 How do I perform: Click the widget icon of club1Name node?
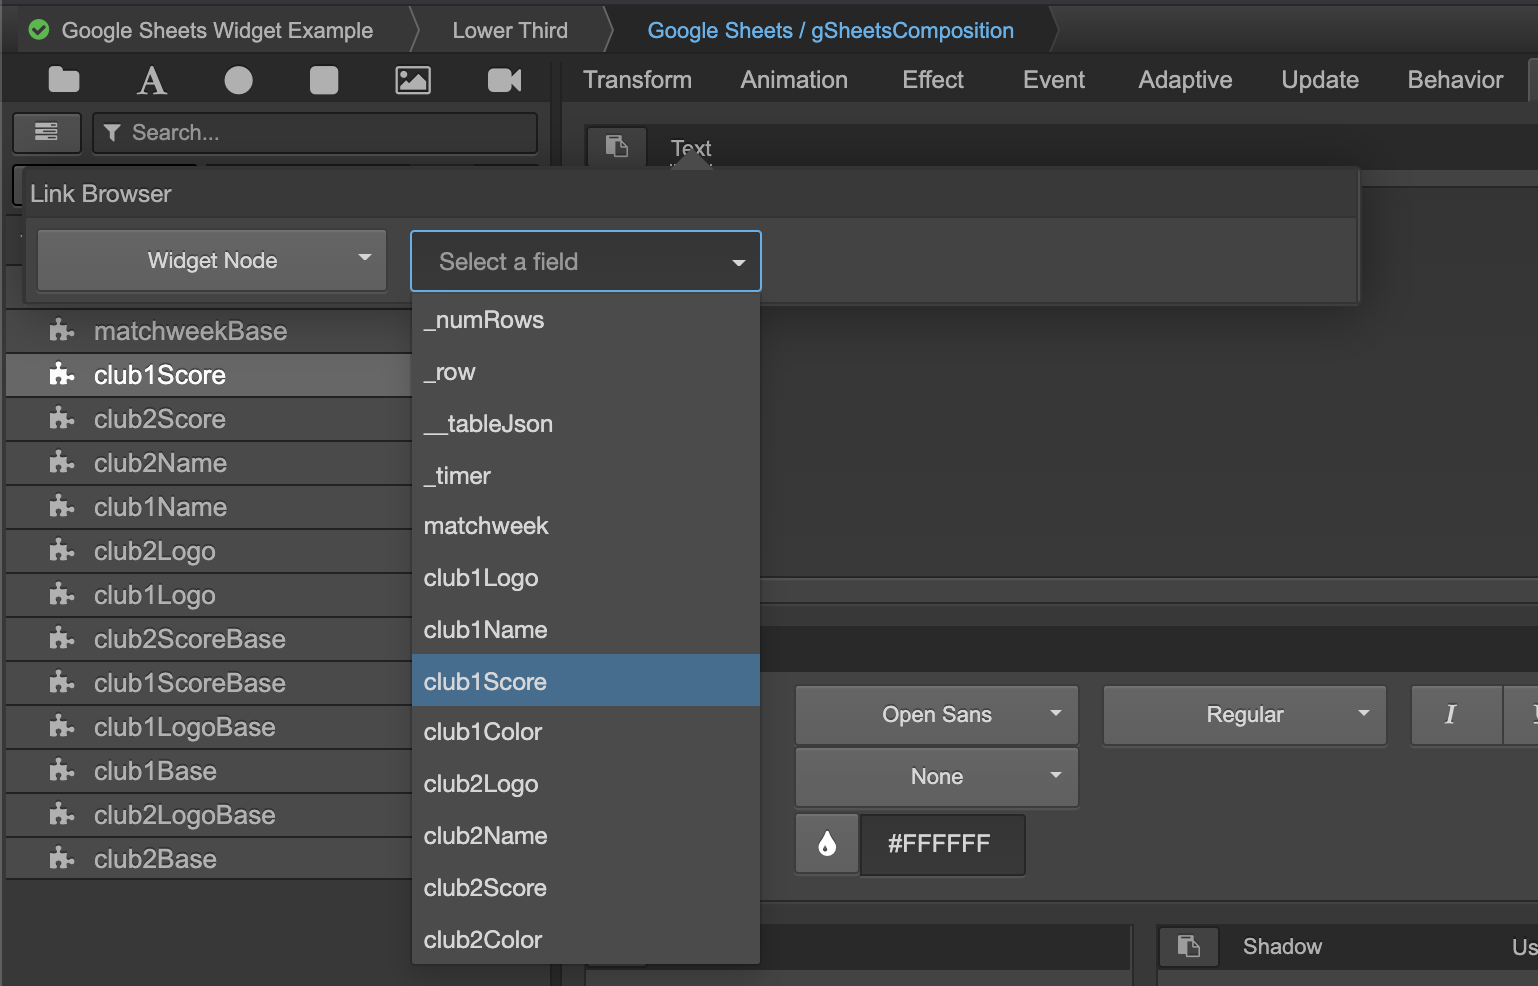click(x=62, y=506)
